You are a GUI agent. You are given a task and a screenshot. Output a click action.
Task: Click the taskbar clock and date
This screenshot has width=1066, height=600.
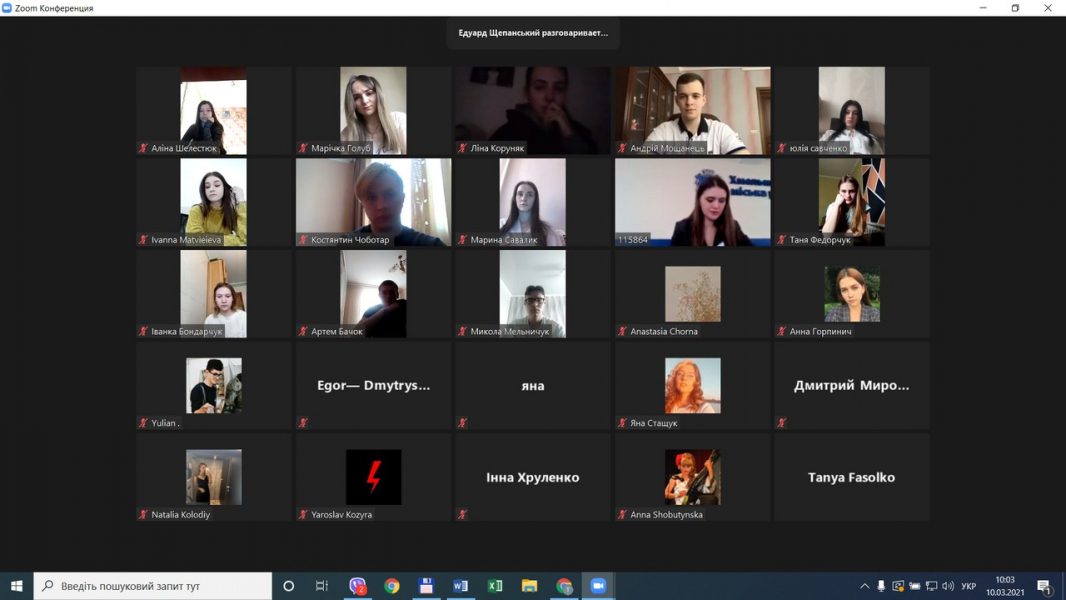point(1005,586)
